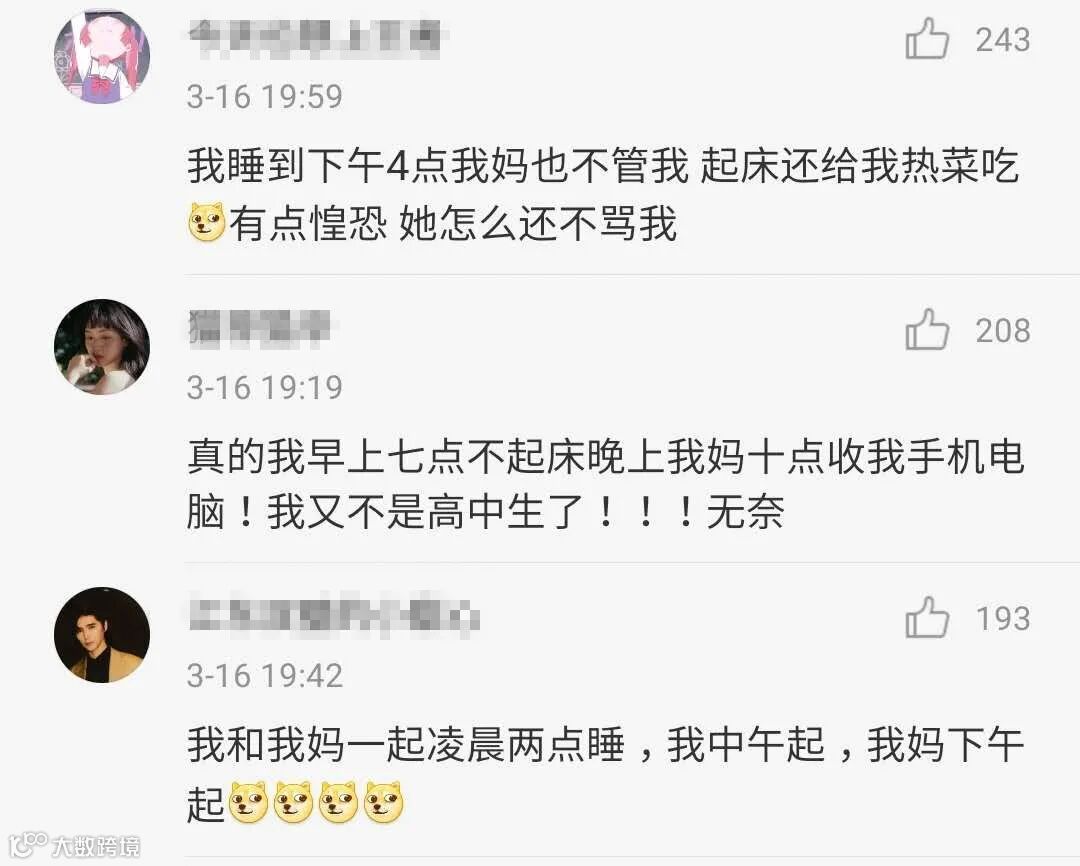This screenshot has height=866, width=1080.
Task: Like the comment with 193 likes
Action: pos(927,617)
